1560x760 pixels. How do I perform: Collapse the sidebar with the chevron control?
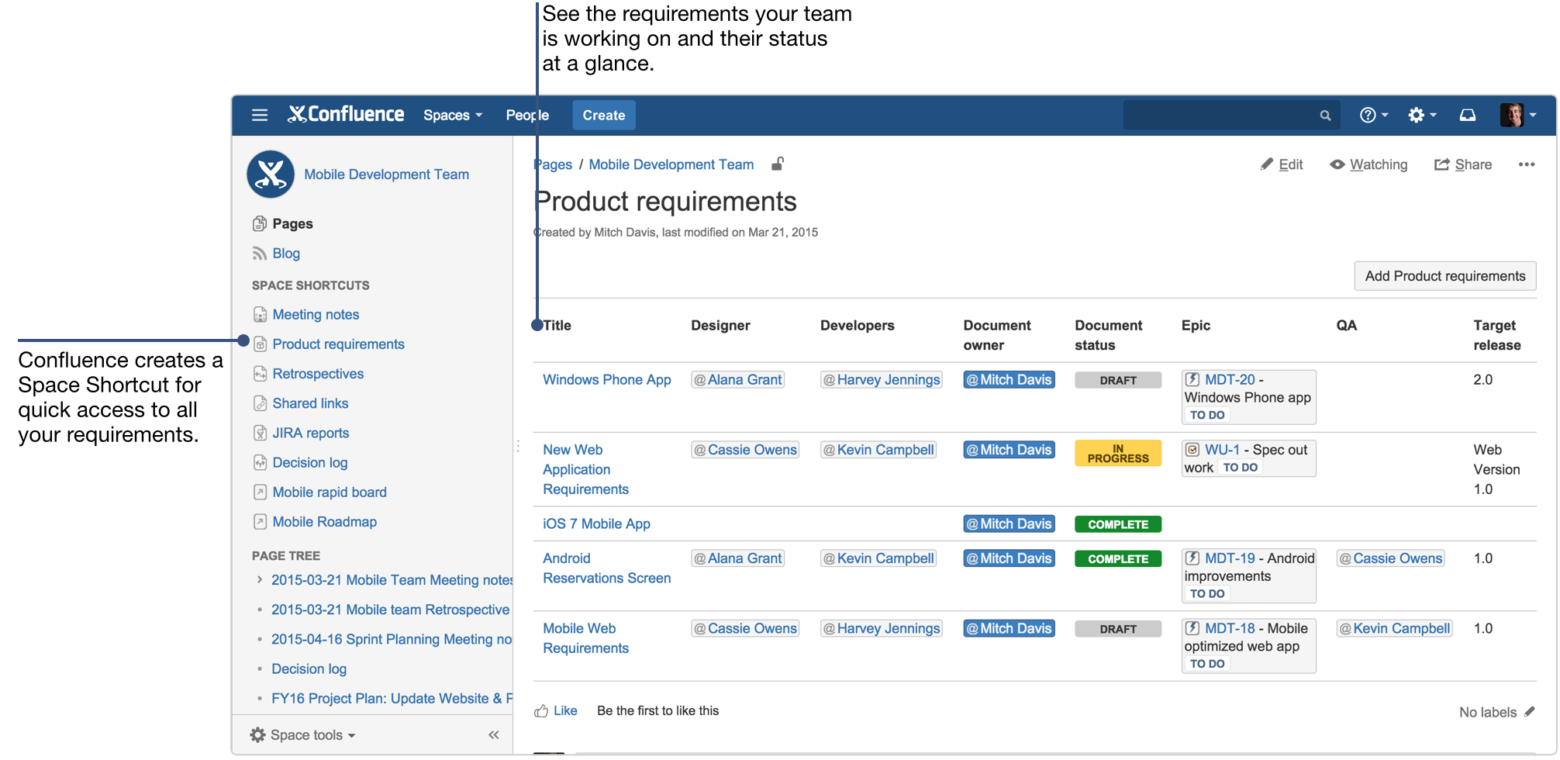point(493,734)
